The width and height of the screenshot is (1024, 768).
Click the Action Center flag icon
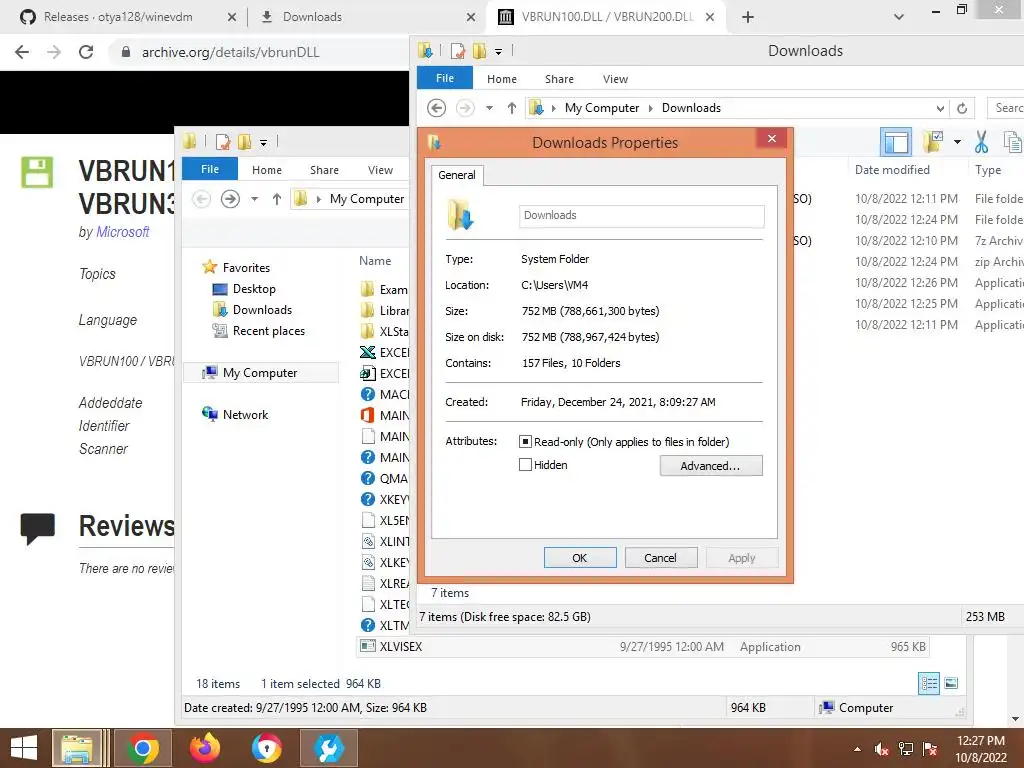click(x=930, y=749)
